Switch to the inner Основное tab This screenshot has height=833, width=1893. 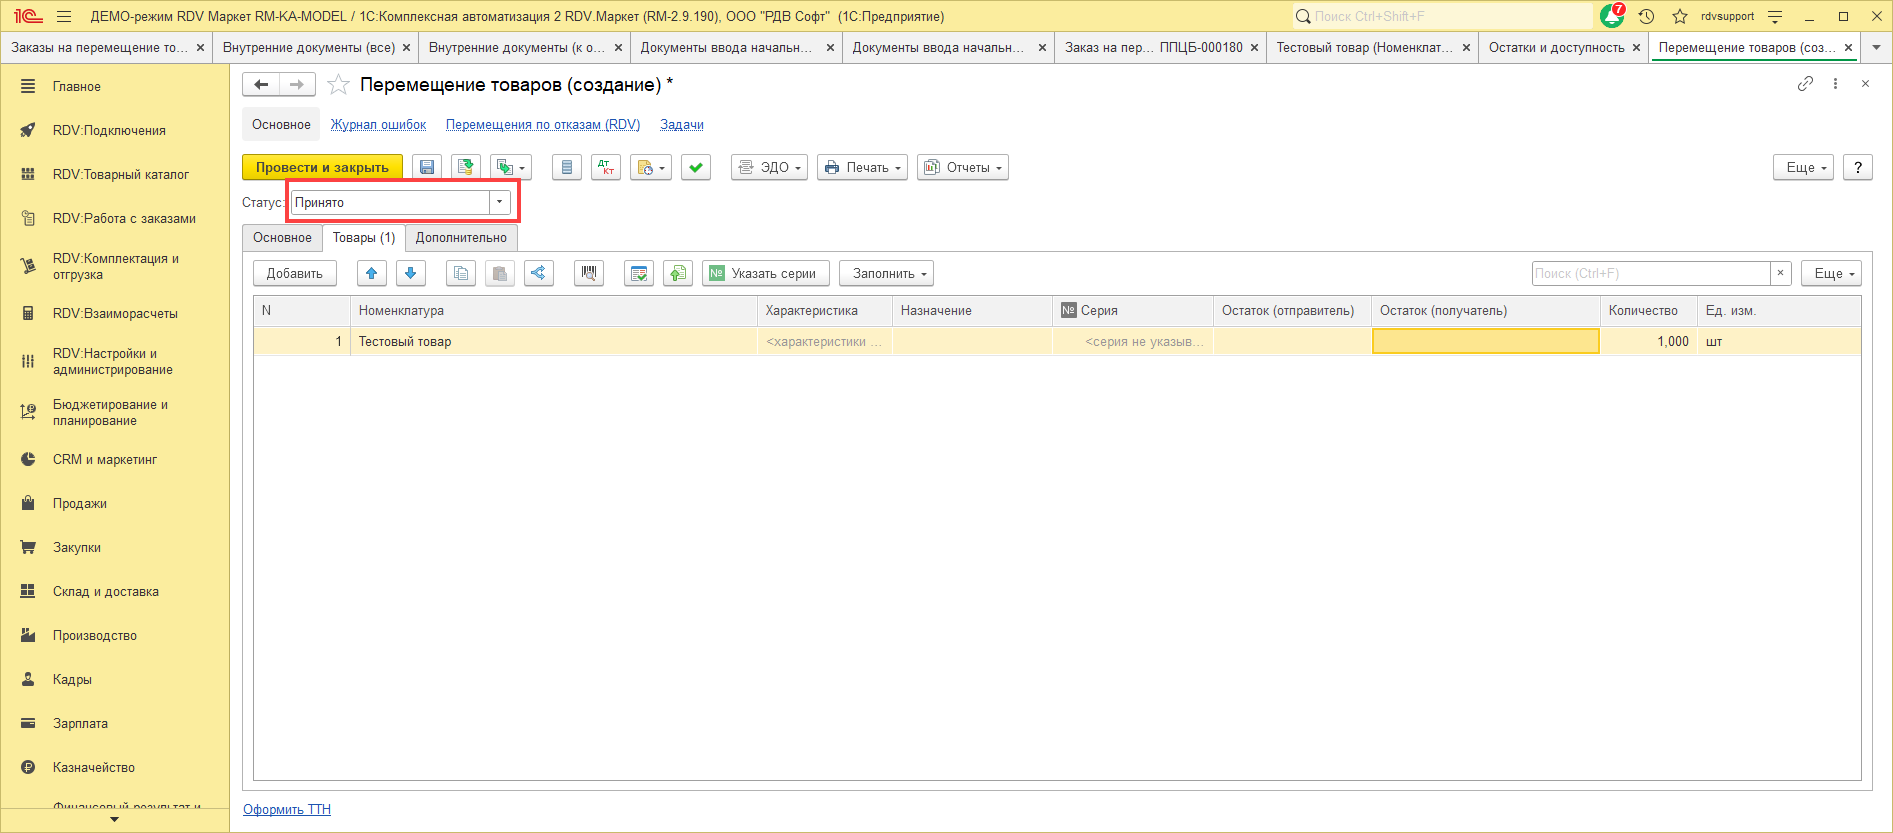[x=282, y=237]
